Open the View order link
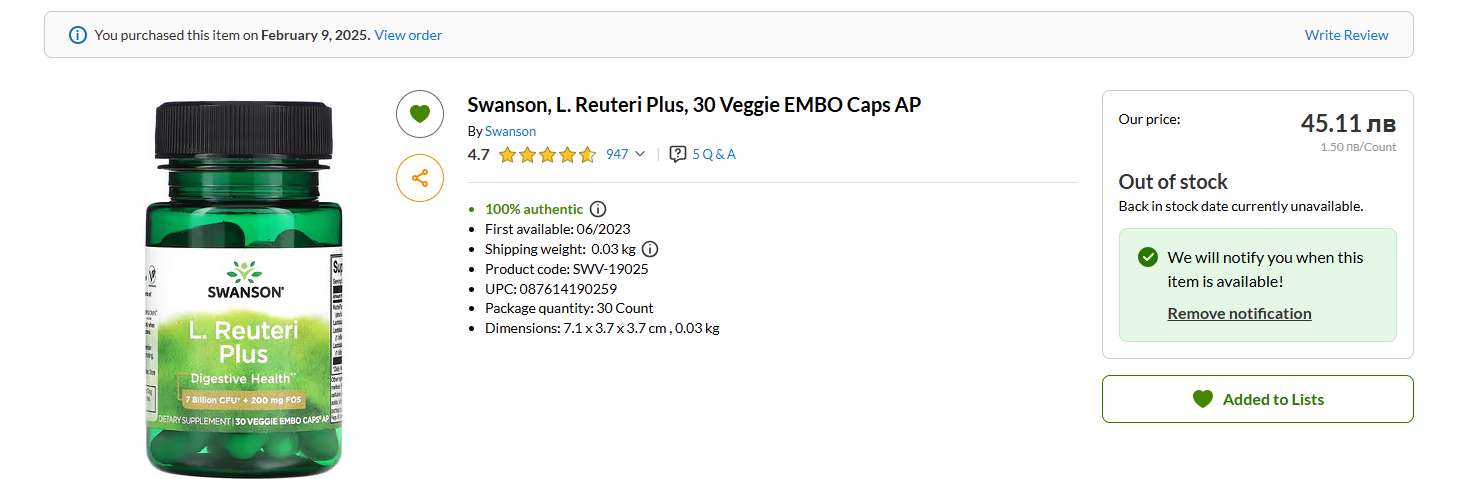The image size is (1469, 479). [408, 35]
